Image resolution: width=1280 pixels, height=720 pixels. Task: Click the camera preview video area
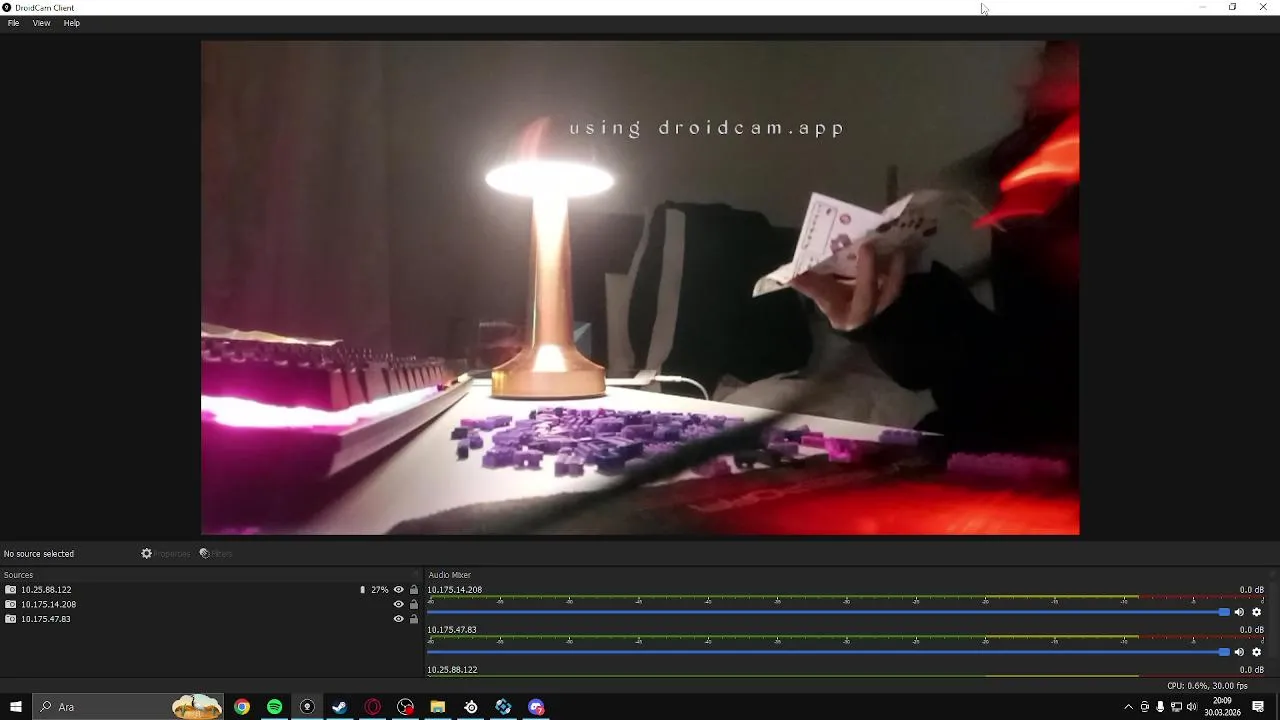coord(640,288)
